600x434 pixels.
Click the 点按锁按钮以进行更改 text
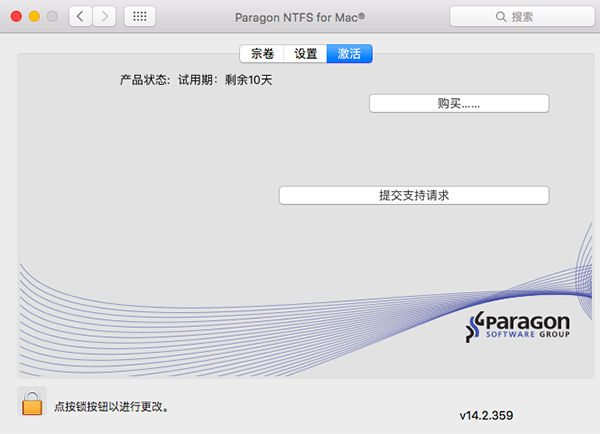111,406
